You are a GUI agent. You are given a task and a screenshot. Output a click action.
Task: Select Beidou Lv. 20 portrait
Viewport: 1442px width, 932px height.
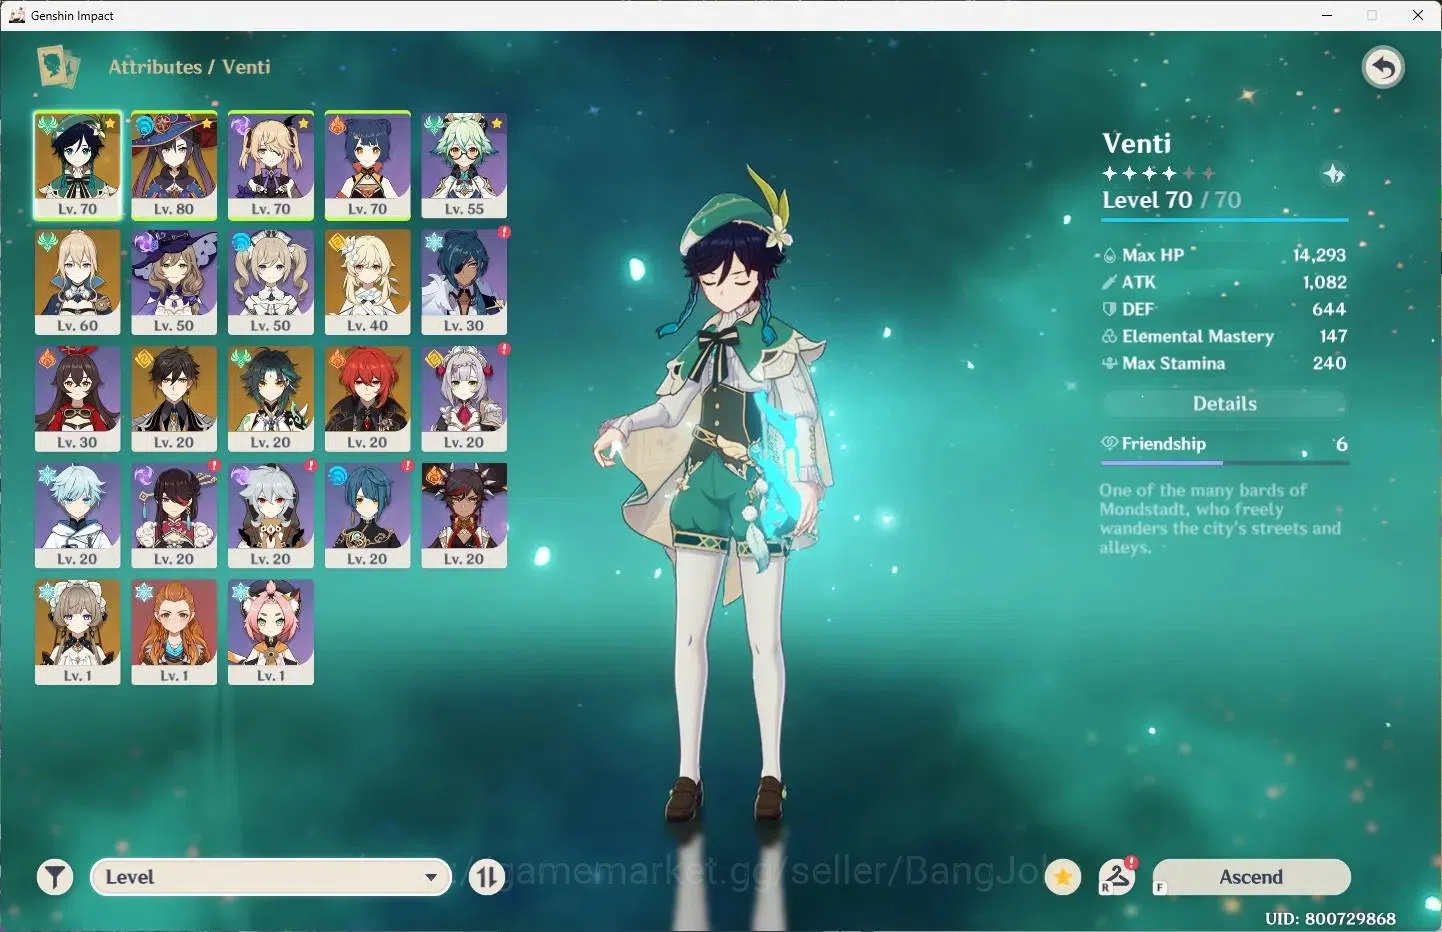(x=174, y=516)
